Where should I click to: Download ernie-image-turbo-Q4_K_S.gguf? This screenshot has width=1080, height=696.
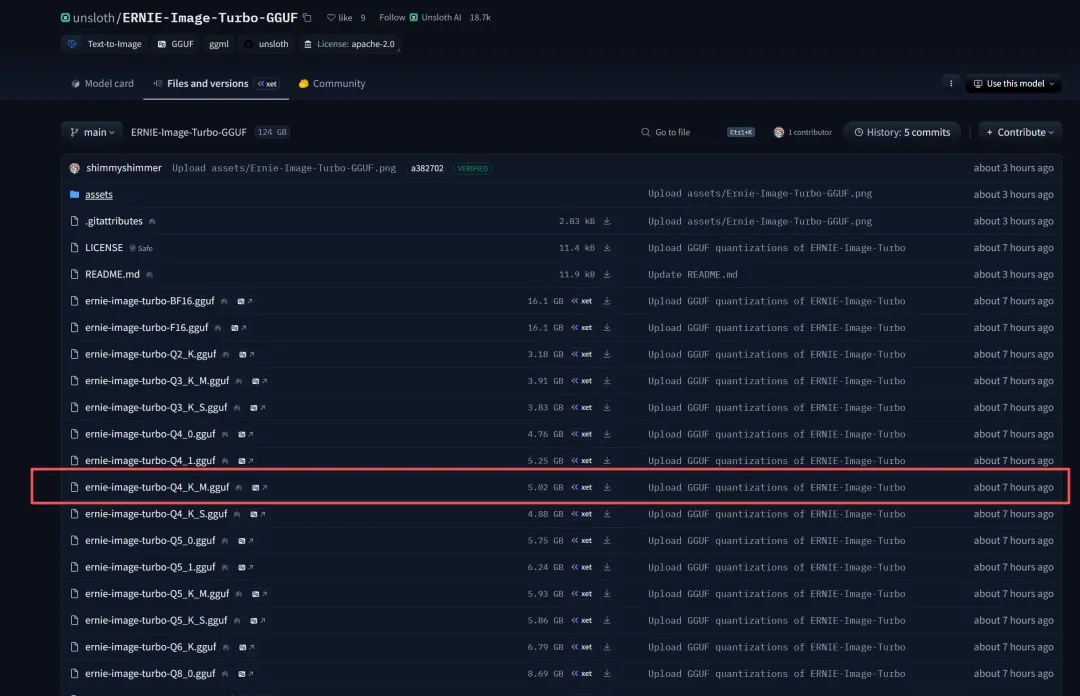tap(607, 514)
